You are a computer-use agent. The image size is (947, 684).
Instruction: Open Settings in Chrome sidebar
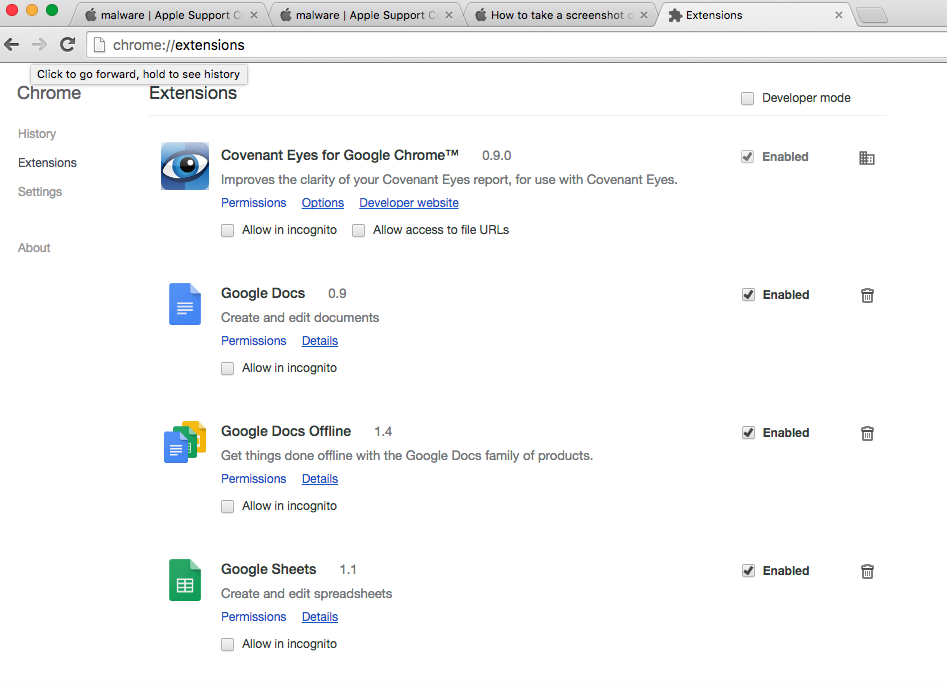click(40, 192)
